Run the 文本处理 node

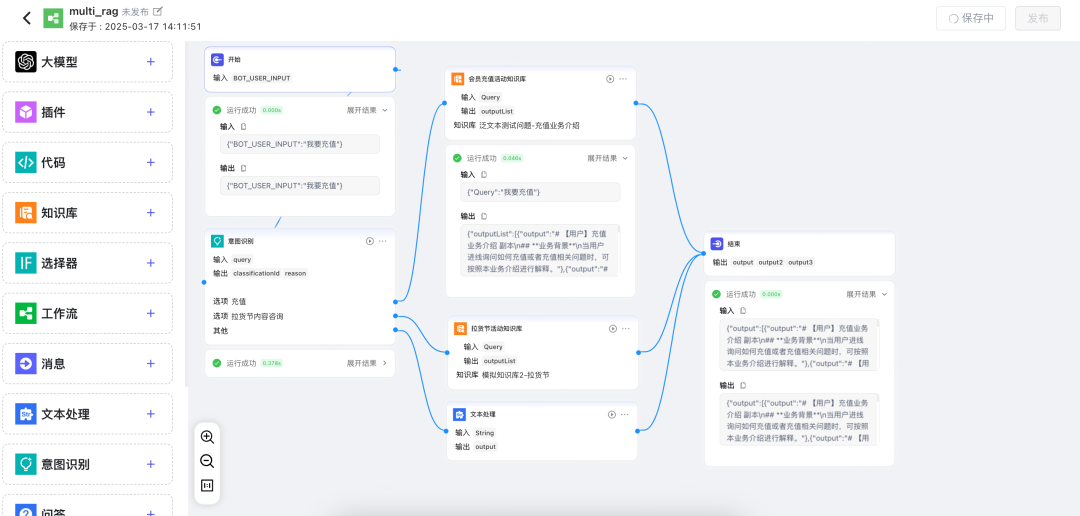[x=612, y=415]
